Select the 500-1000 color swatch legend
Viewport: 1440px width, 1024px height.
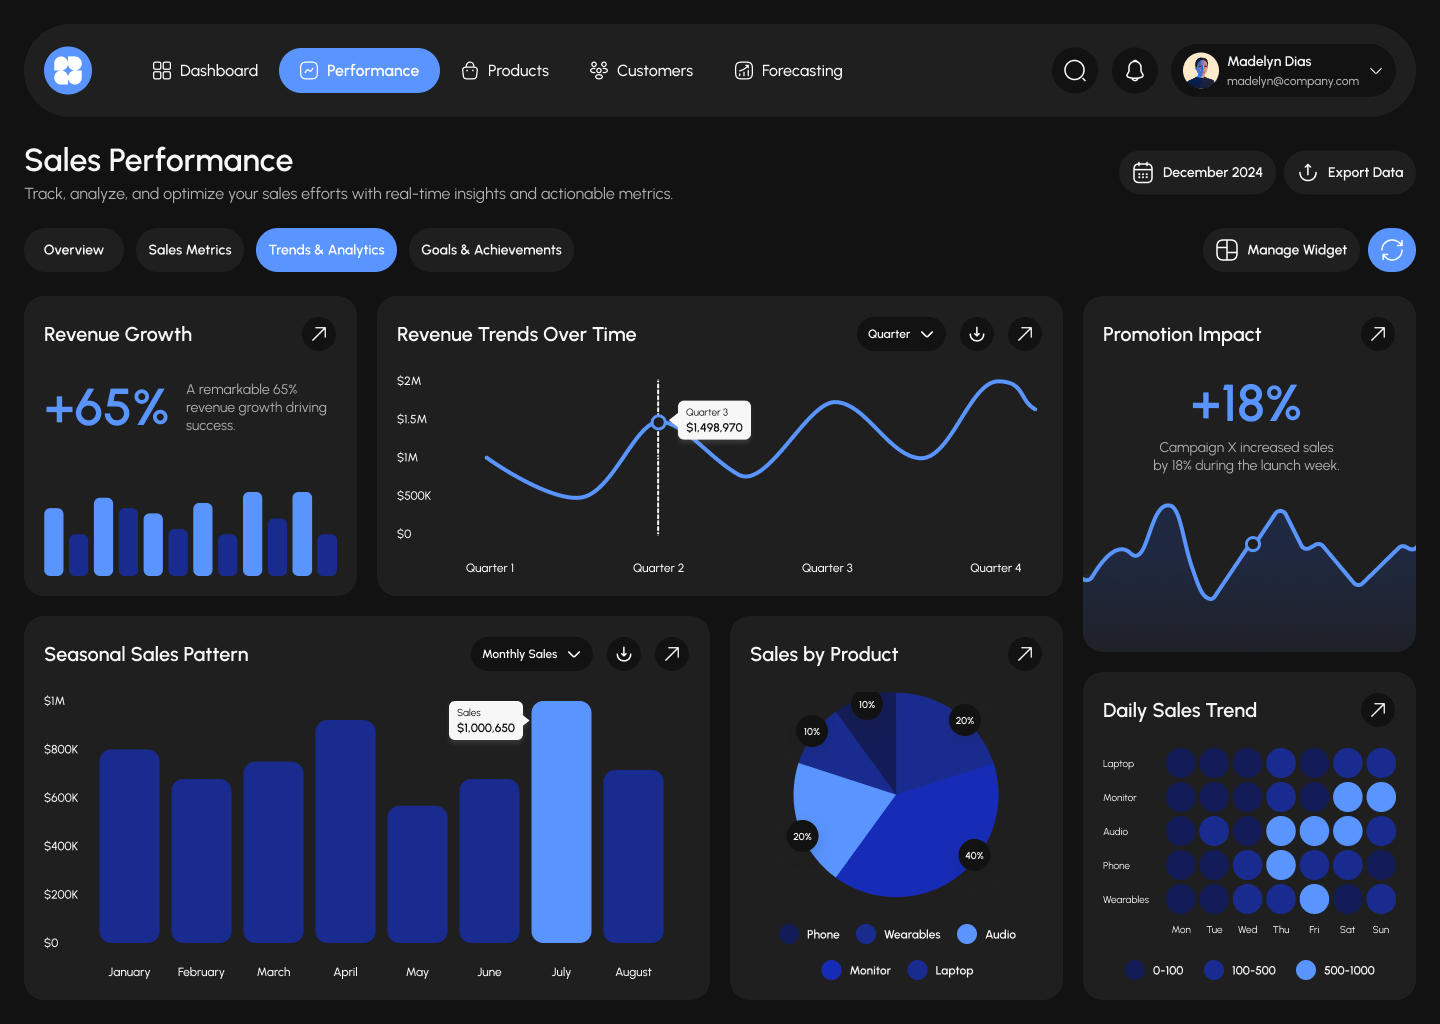coord(1305,970)
